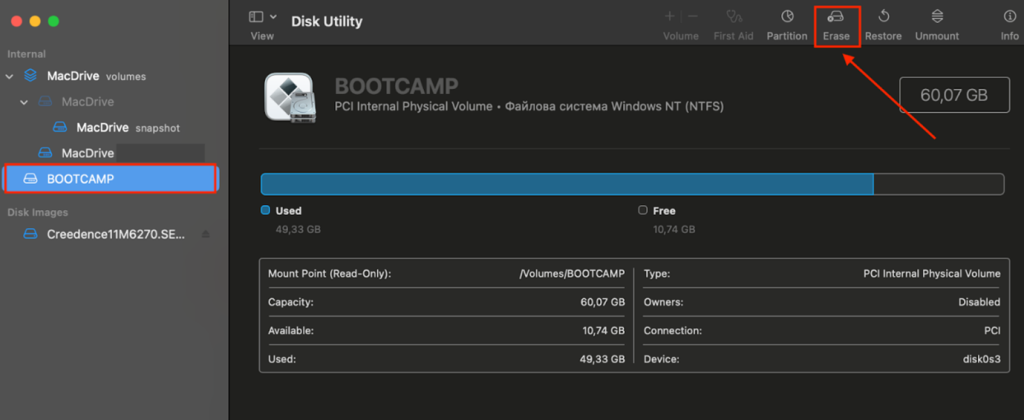Click the Disk Images section header
The width and height of the screenshot is (1024, 420).
click(38, 212)
